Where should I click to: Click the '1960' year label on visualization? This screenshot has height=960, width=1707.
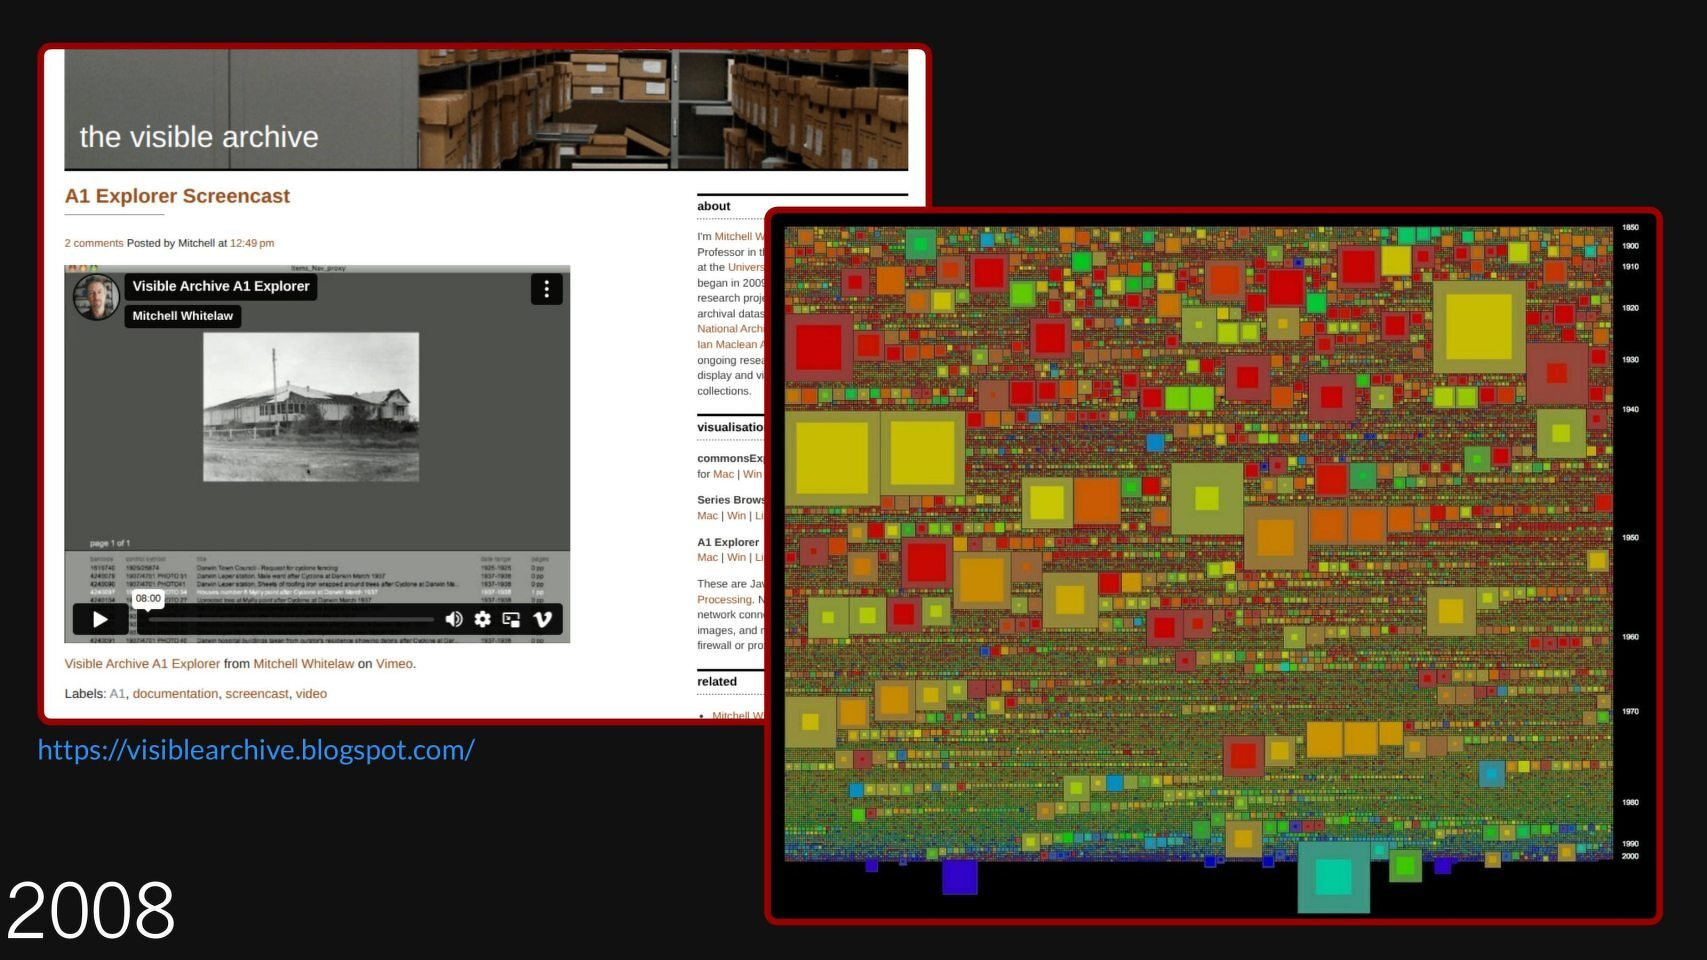click(1630, 637)
